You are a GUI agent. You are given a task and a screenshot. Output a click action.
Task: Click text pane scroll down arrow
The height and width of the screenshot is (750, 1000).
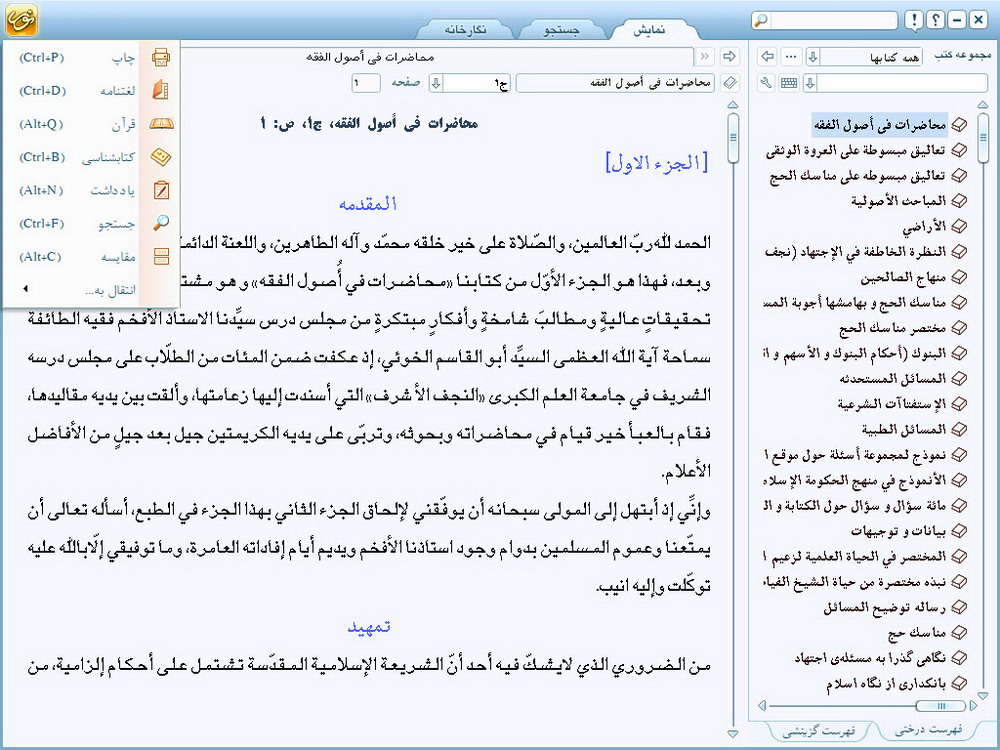[x=733, y=733]
